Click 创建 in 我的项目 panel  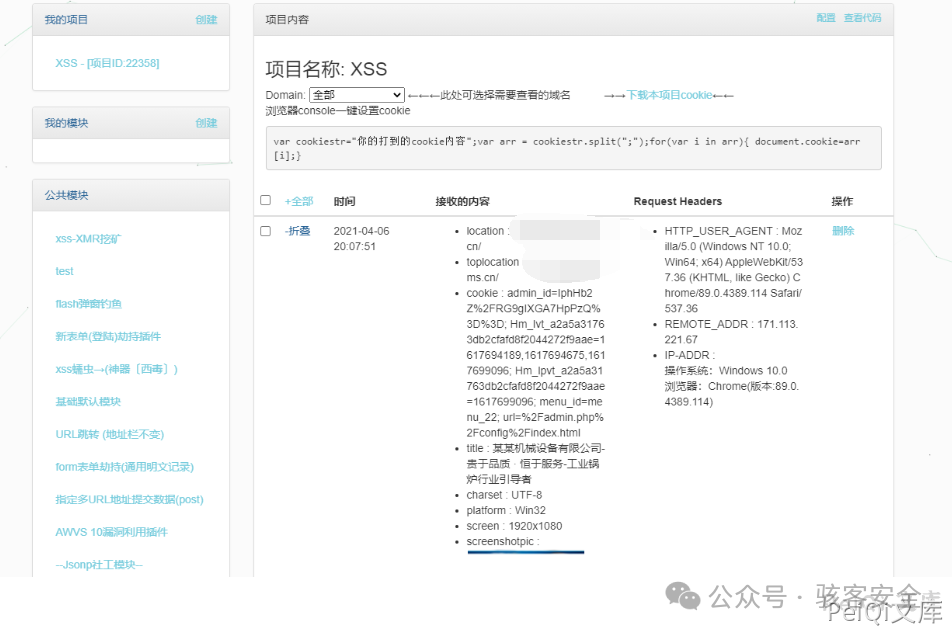pos(206,19)
